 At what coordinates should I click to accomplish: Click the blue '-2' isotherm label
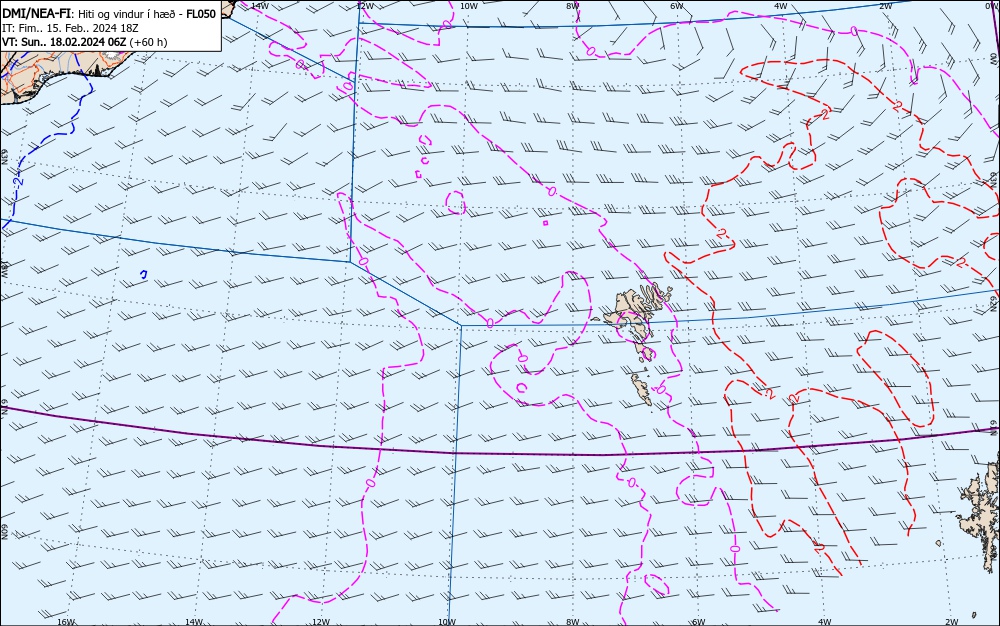[x=18, y=181]
